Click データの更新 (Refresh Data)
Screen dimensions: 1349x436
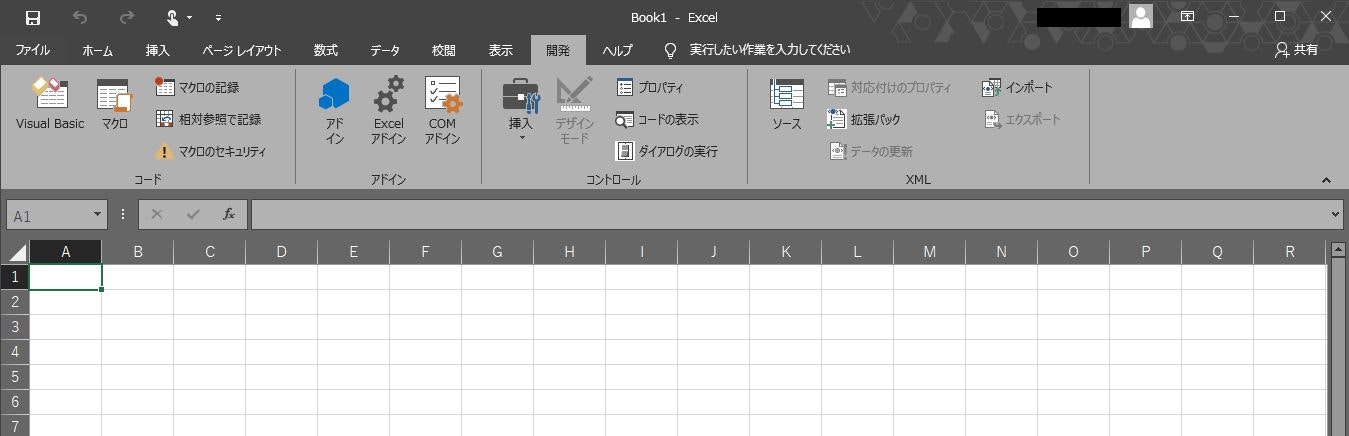coord(870,151)
